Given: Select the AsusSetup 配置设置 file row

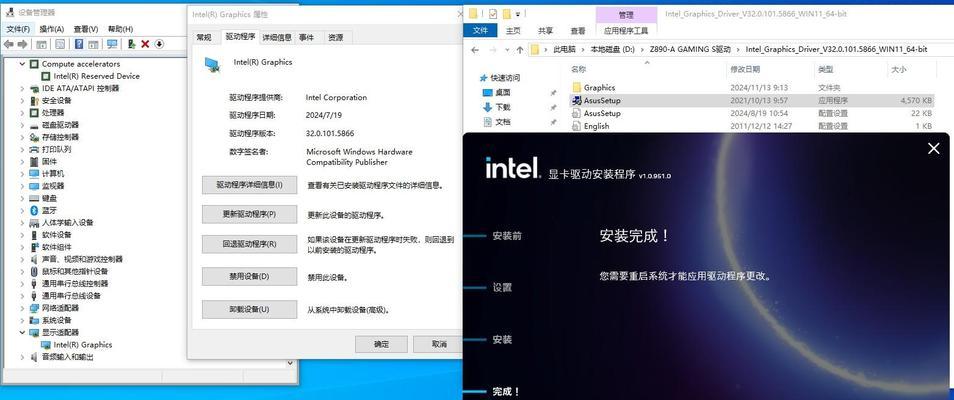Looking at the screenshot, I should pos(750,113).
